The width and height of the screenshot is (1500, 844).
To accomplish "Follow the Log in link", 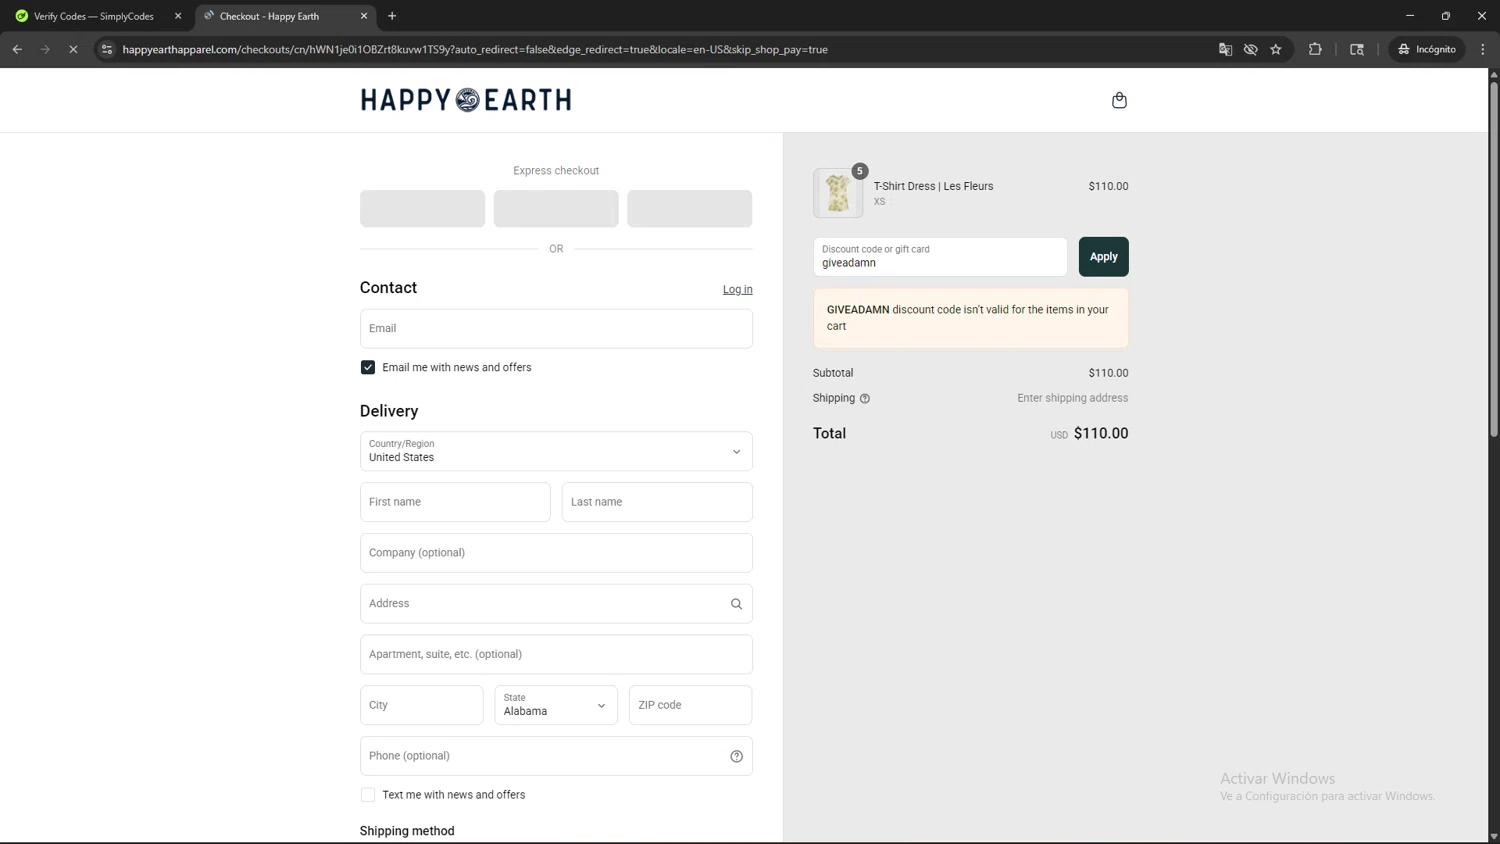I will coord(737,290).
